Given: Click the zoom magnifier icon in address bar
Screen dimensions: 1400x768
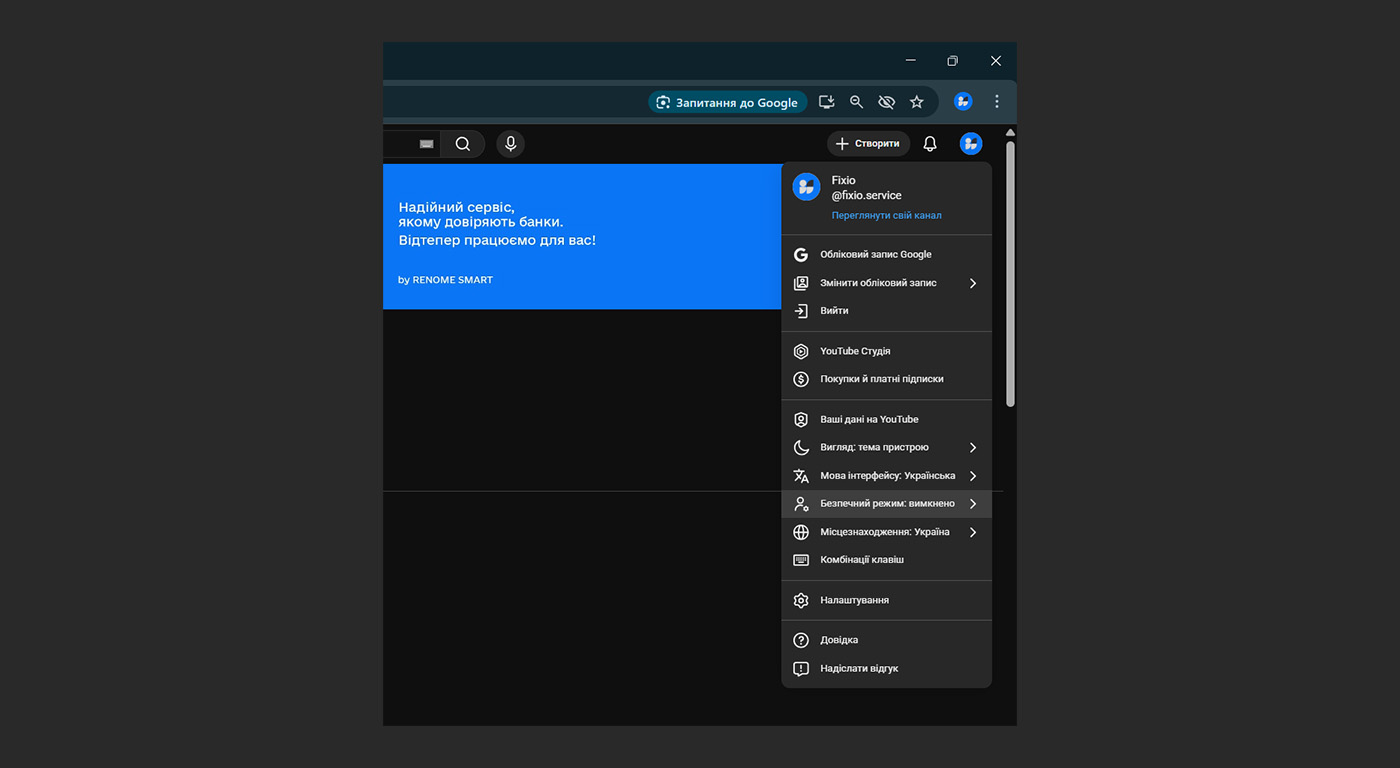Looking at the screenshot, I should 856,102.
